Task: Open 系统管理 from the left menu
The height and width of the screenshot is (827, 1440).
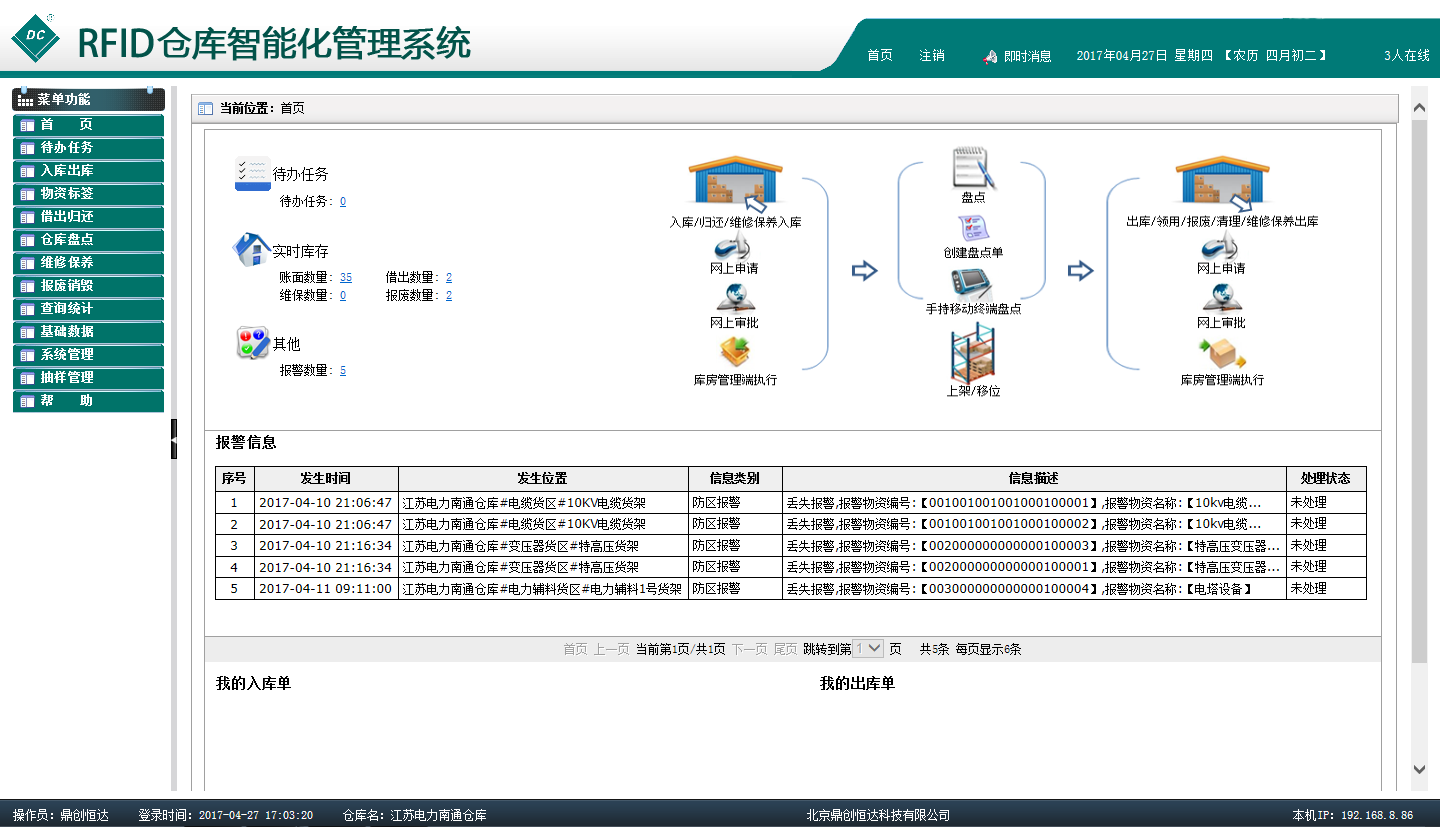Action: tap(88, 355)
